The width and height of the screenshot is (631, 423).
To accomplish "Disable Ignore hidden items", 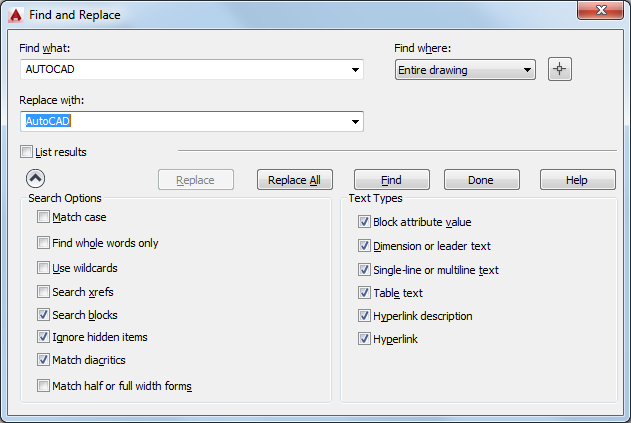I will (43, 337).
